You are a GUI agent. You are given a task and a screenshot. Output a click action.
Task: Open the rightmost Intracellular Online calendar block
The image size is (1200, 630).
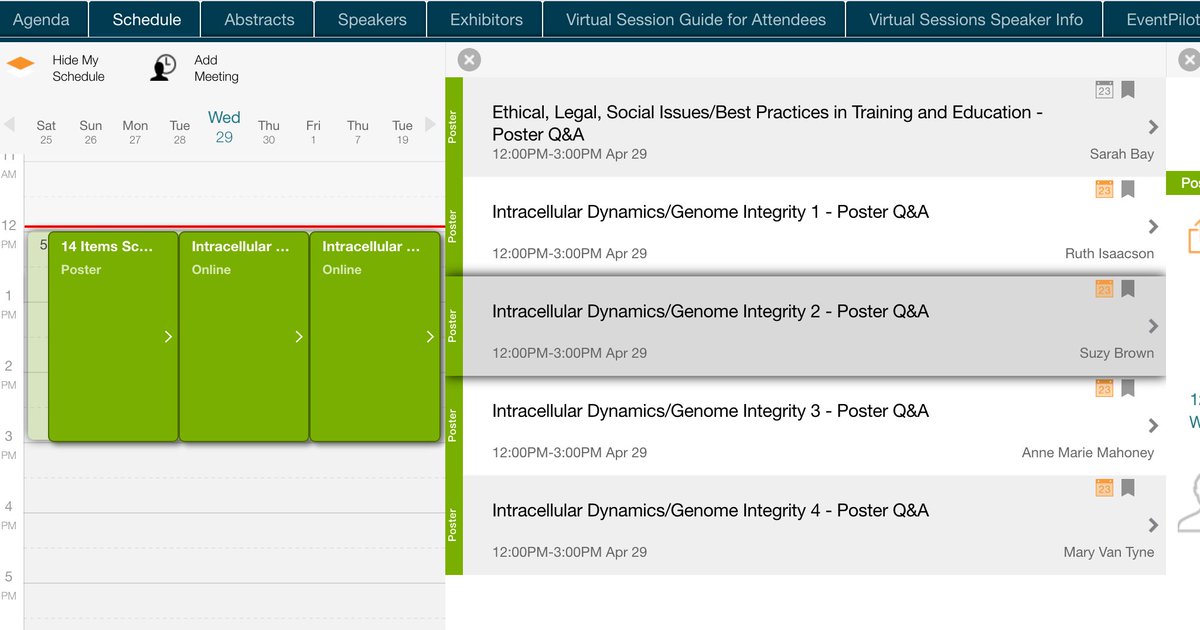coord(375,336)
